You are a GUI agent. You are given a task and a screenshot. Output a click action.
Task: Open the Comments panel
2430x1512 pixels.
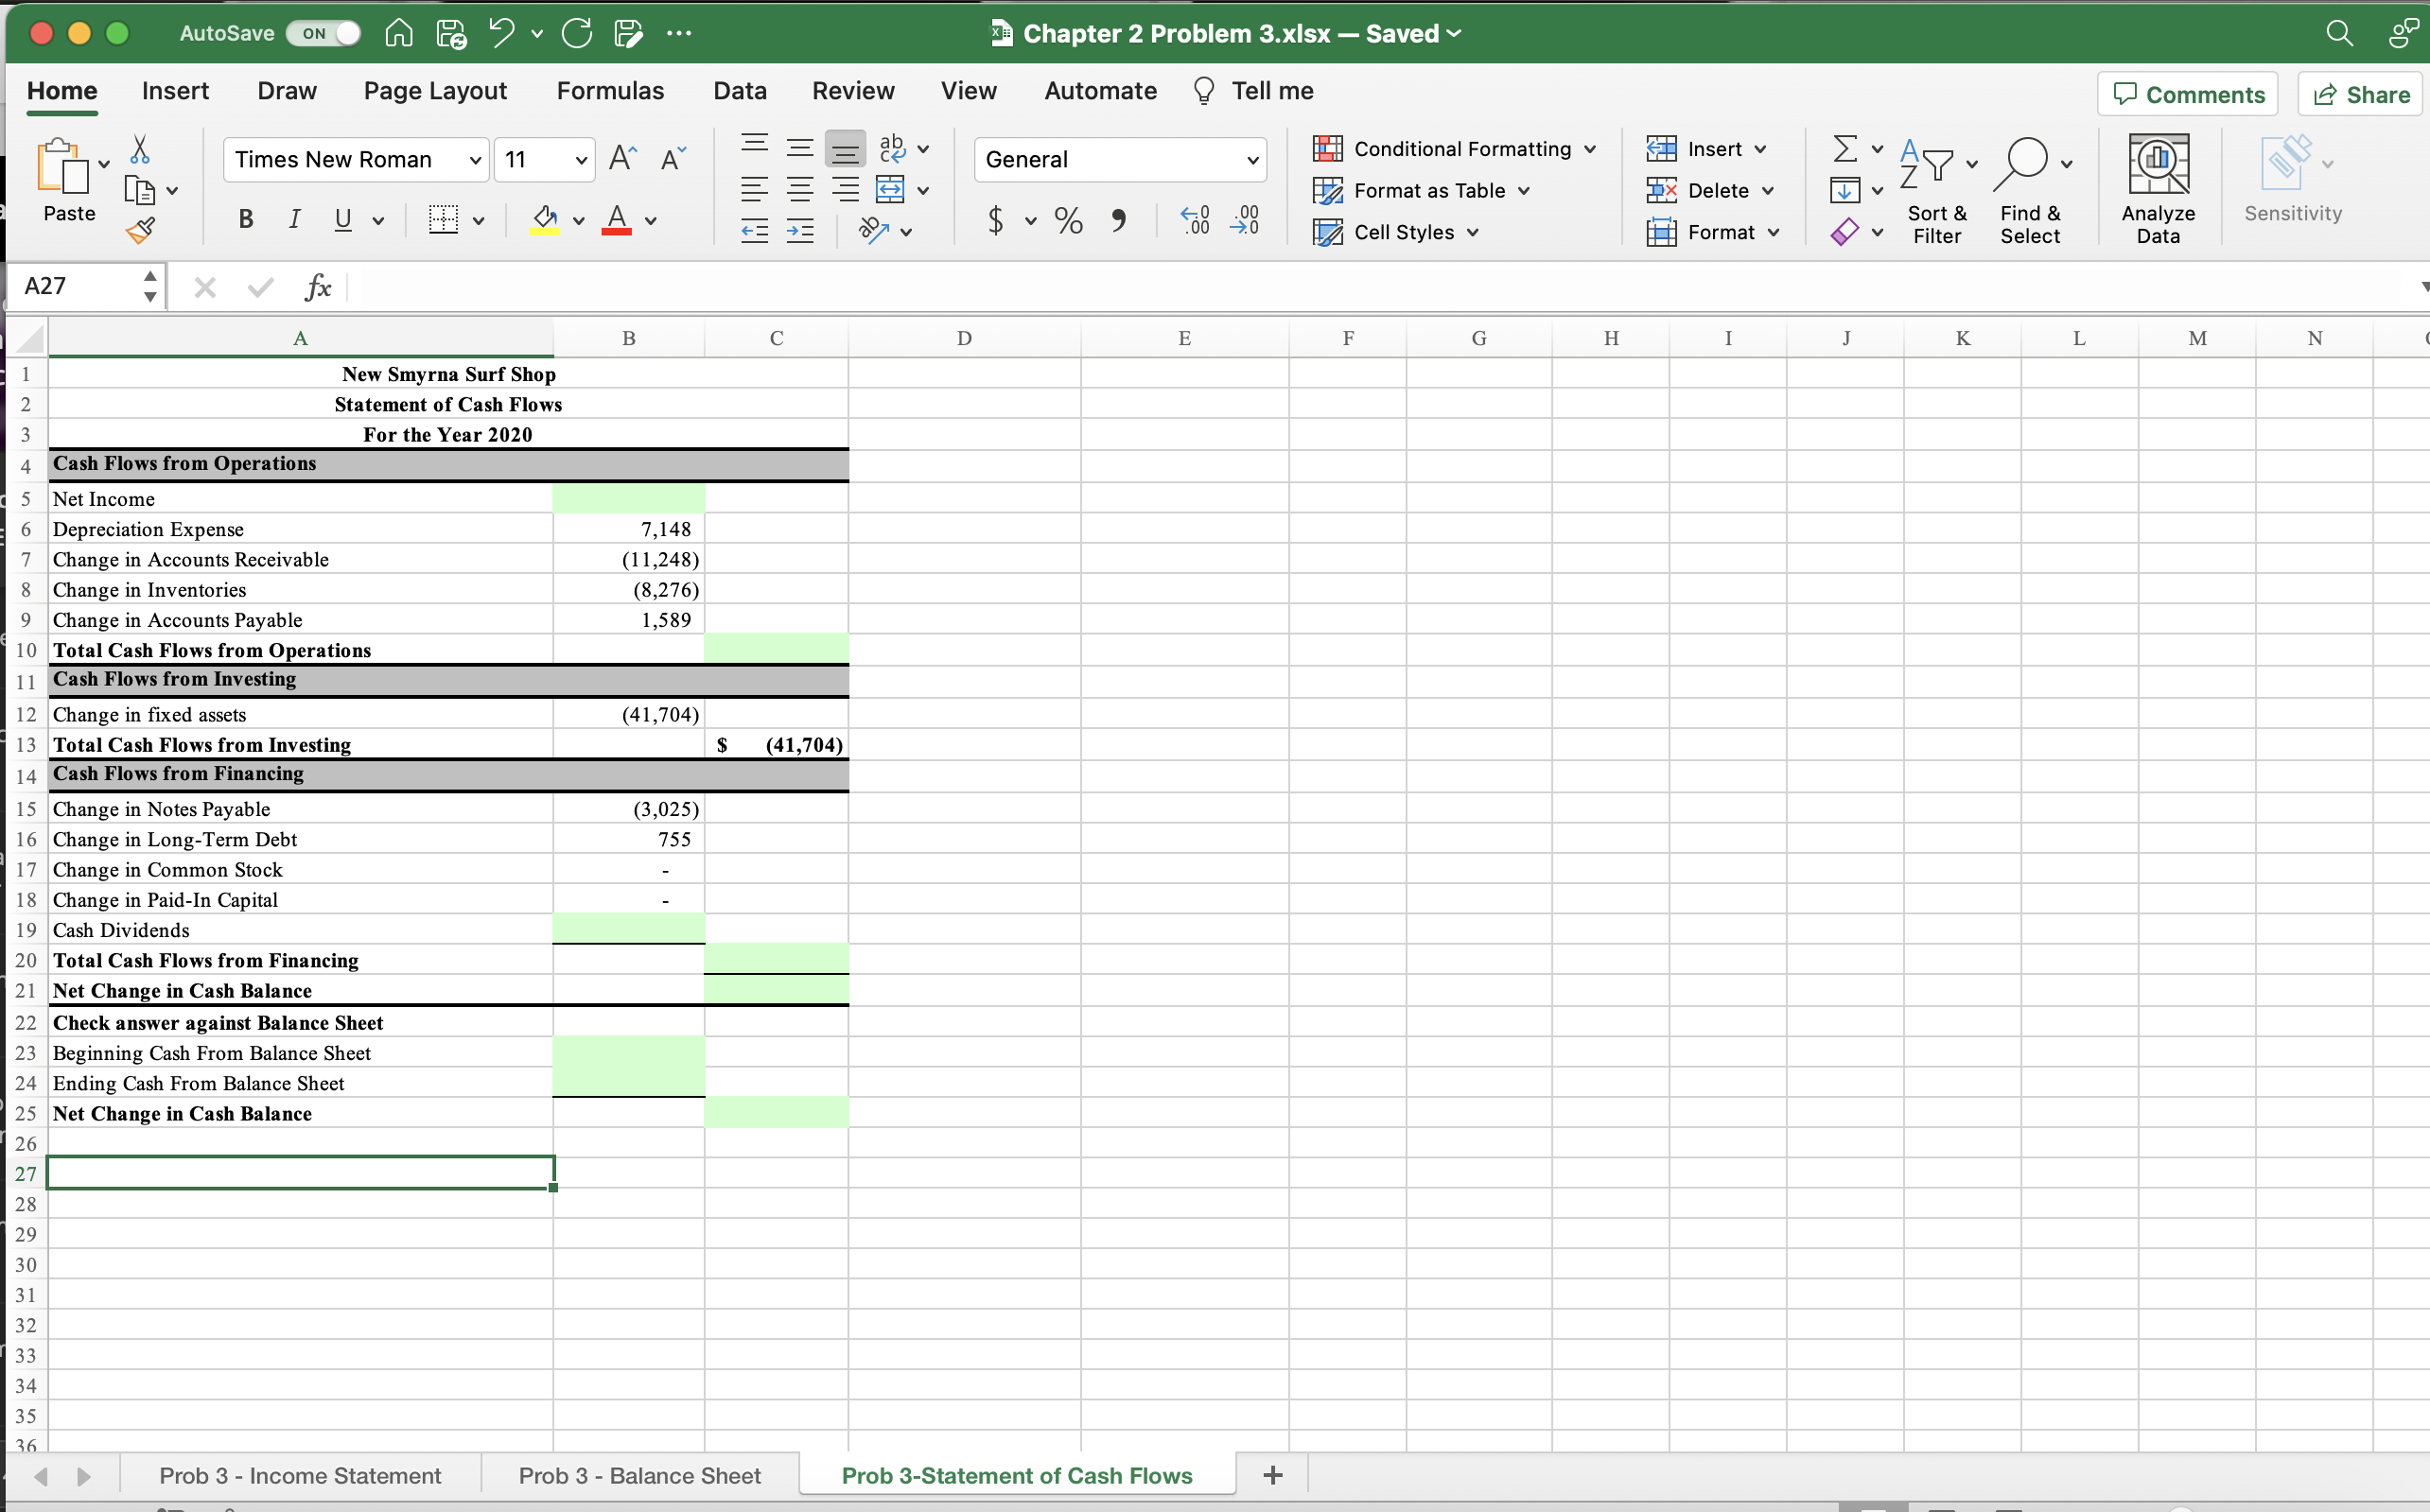2186,93
